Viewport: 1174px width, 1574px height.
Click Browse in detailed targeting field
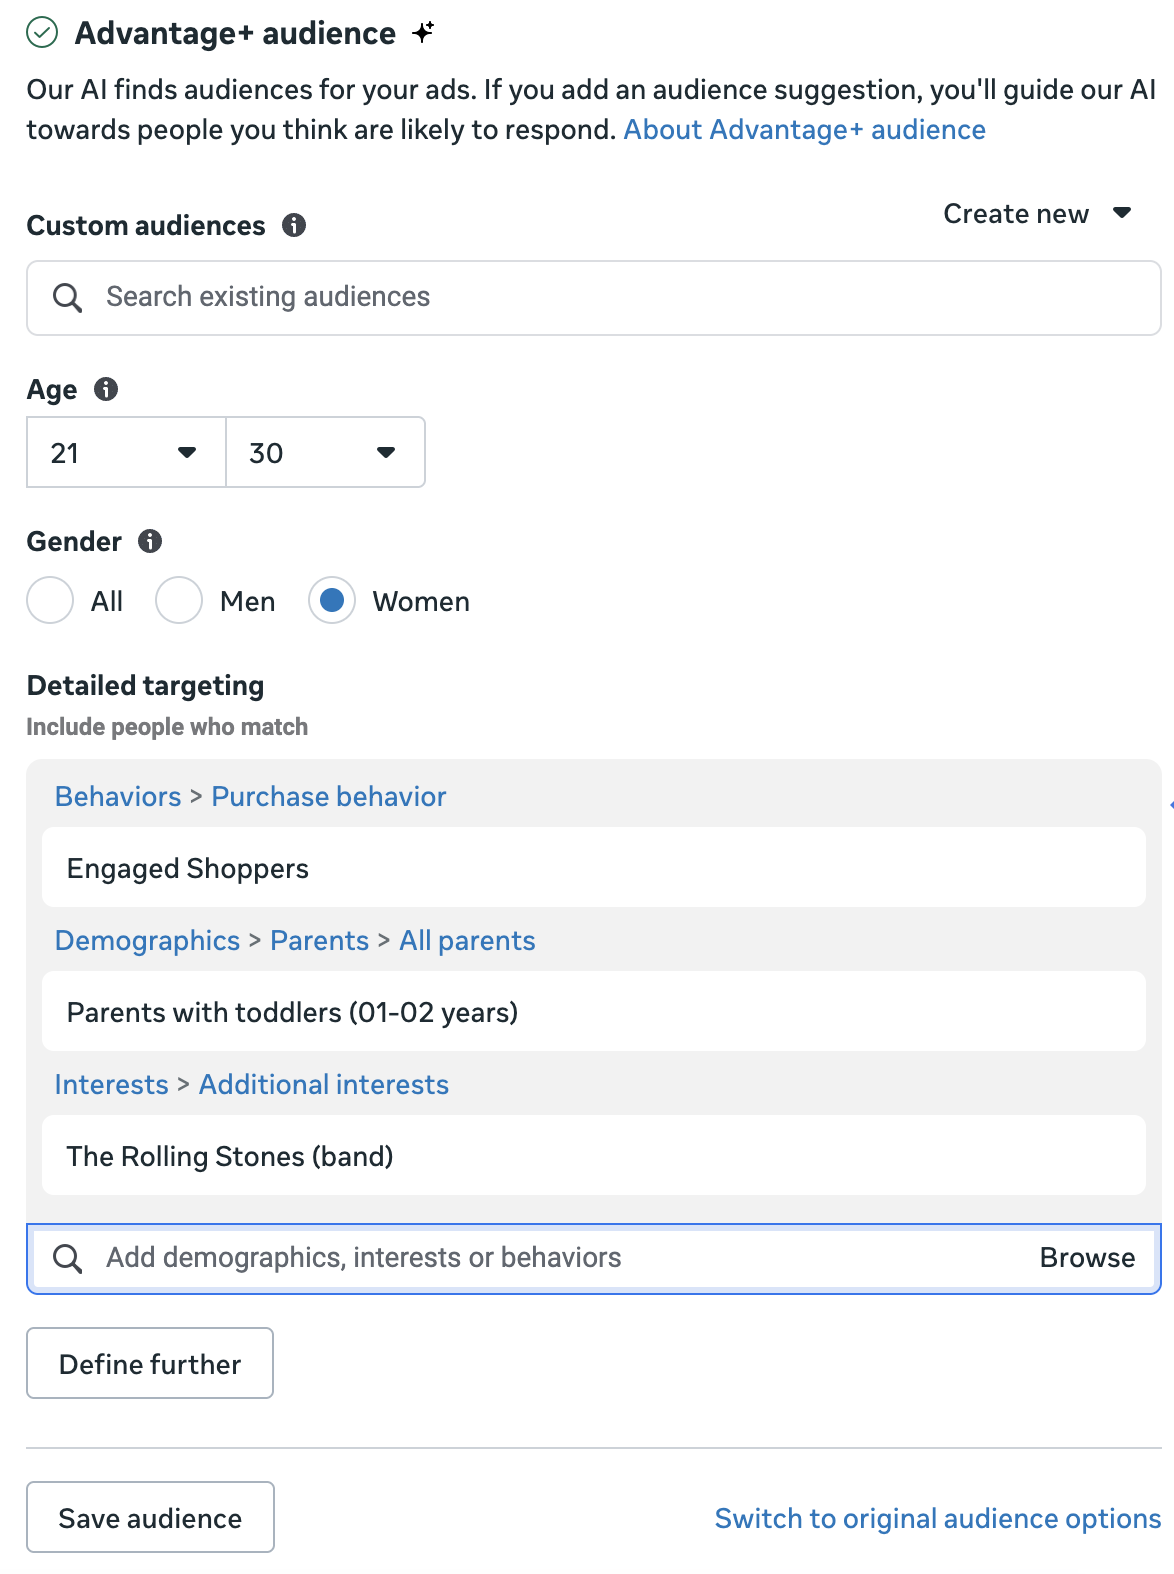click(1087, 1258)
